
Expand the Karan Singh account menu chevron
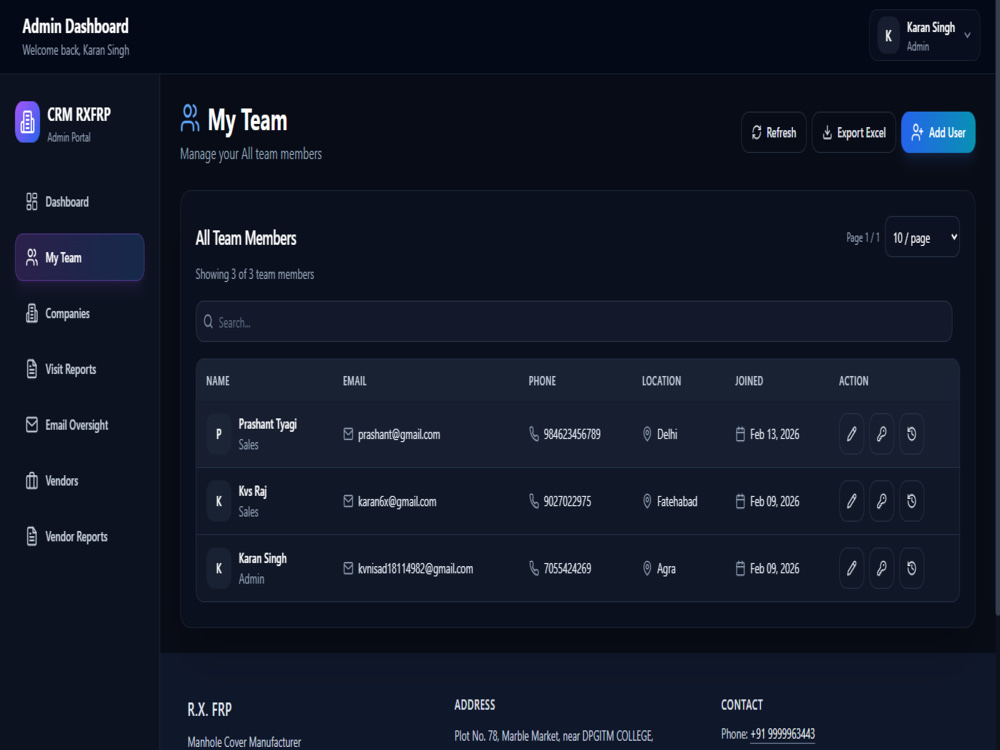(967, 35)
